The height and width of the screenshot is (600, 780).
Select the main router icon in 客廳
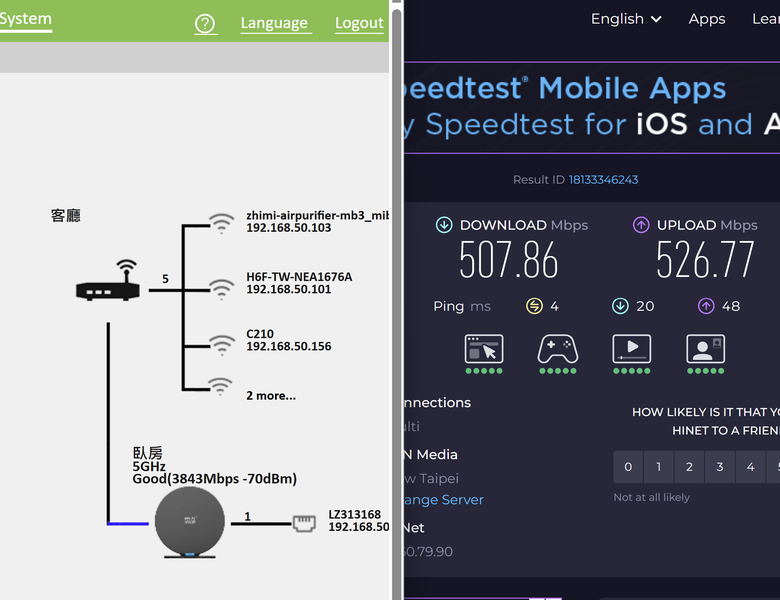[107, 280]
